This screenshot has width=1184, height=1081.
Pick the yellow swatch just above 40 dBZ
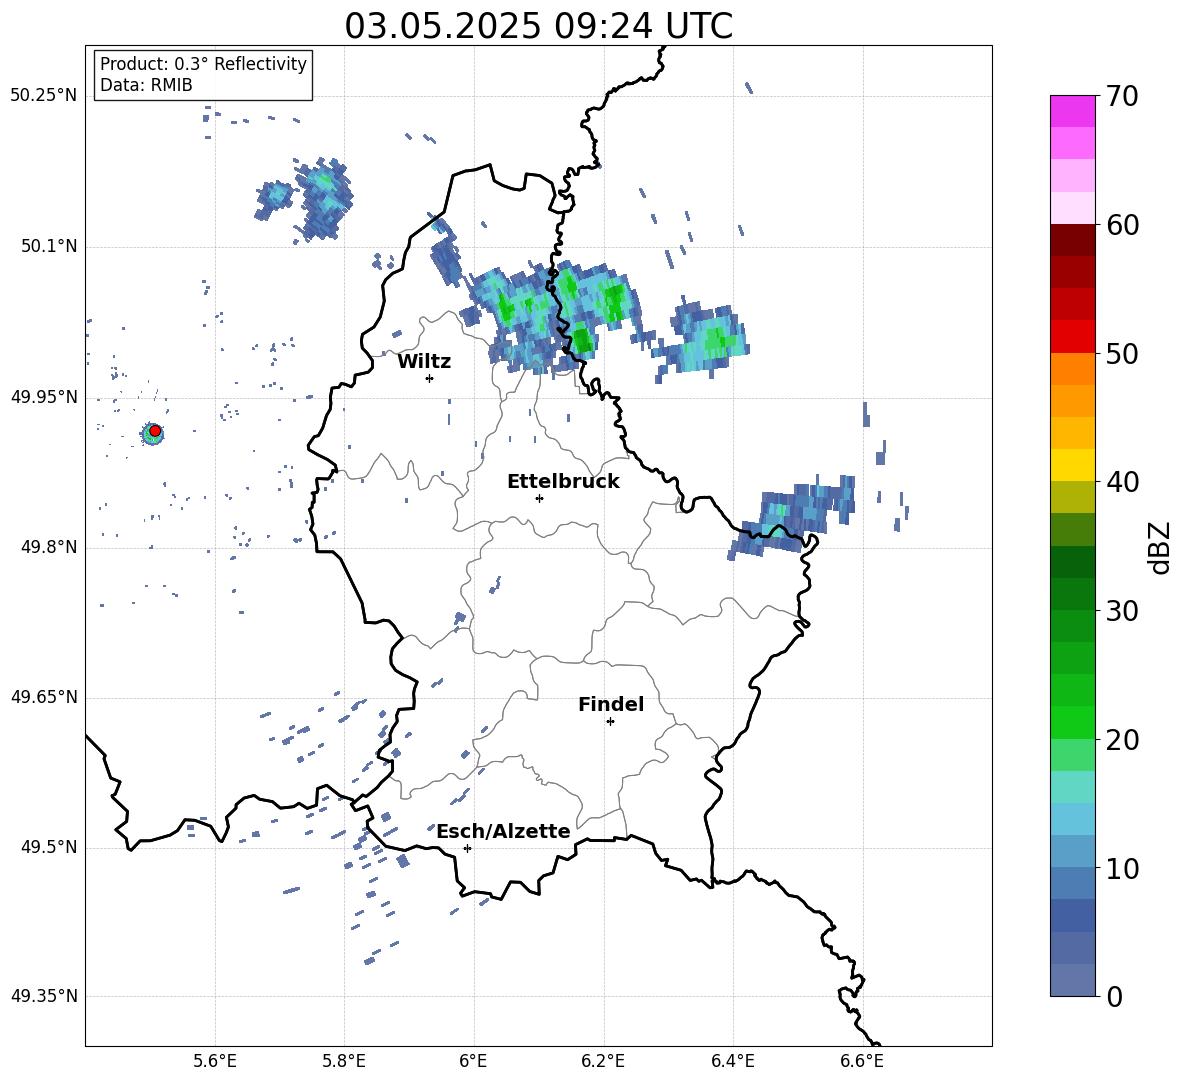click(1072, 465)
